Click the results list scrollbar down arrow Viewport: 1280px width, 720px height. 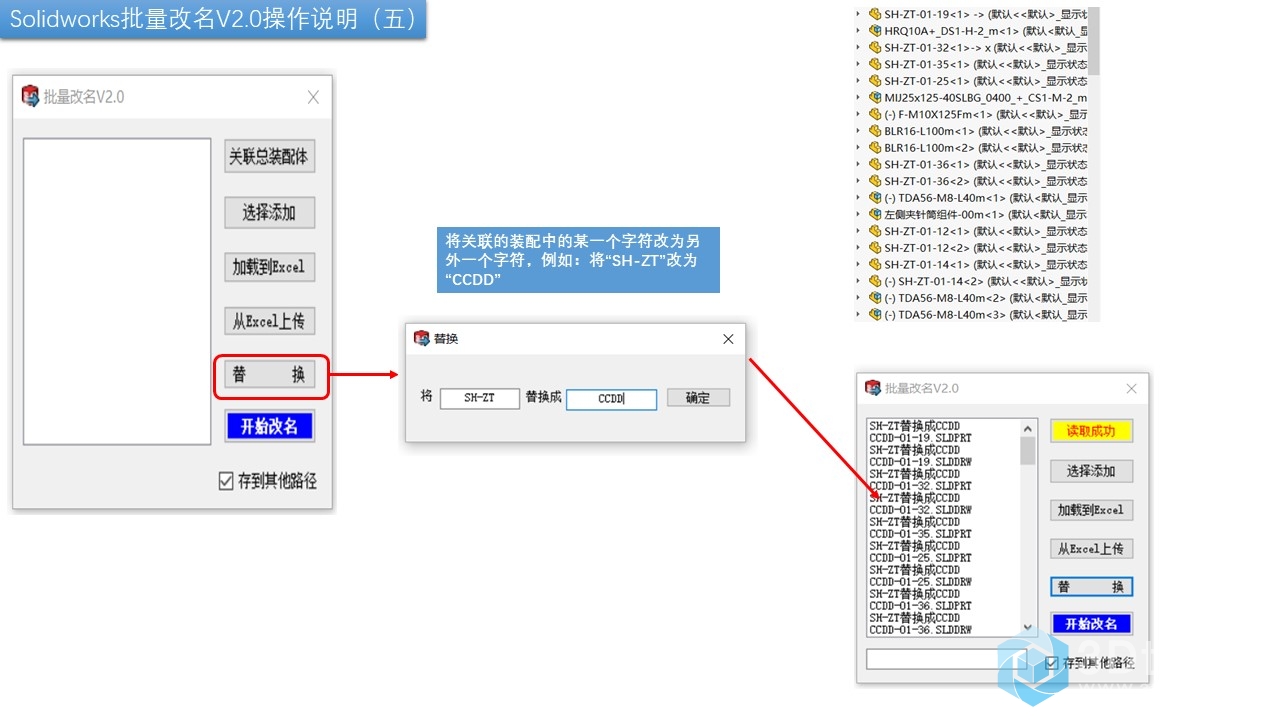(x=1028, y=628)
